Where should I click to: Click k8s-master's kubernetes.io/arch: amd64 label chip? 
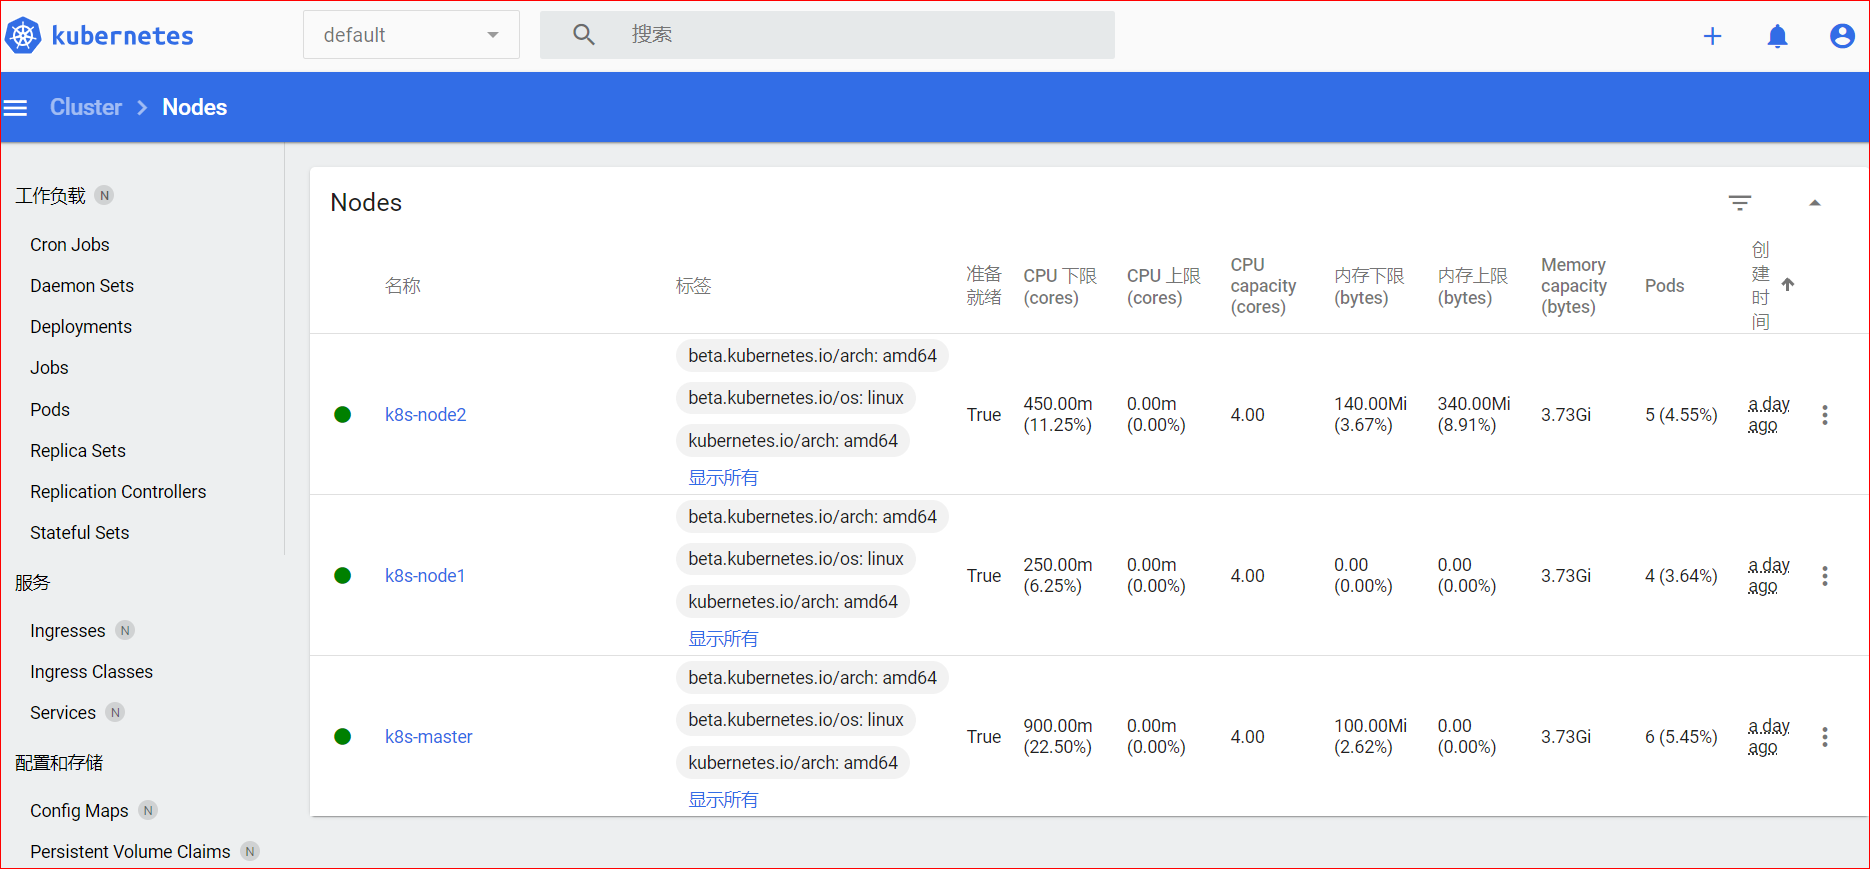(x=793, y=763)
